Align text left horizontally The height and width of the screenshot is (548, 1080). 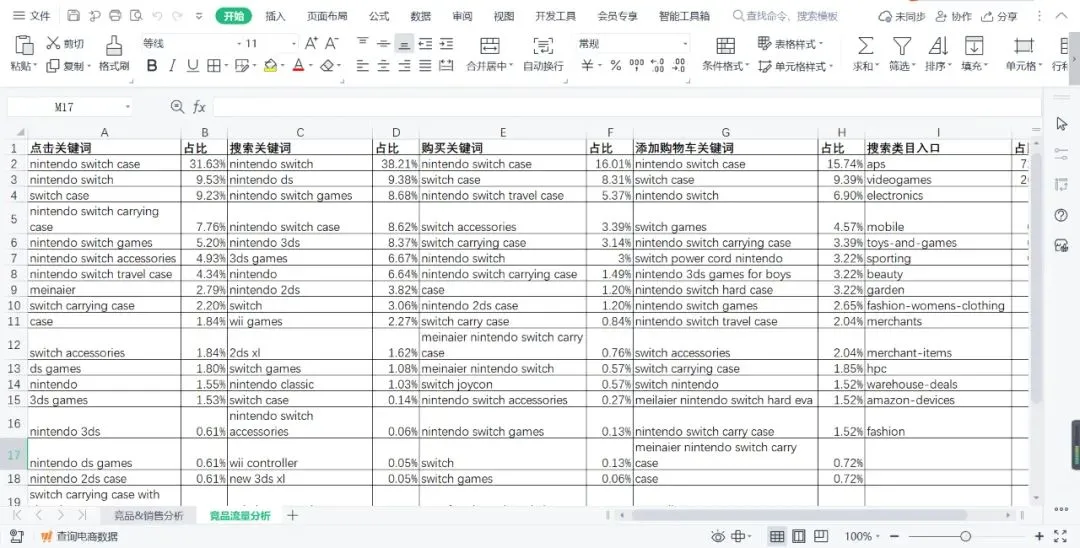362,65
